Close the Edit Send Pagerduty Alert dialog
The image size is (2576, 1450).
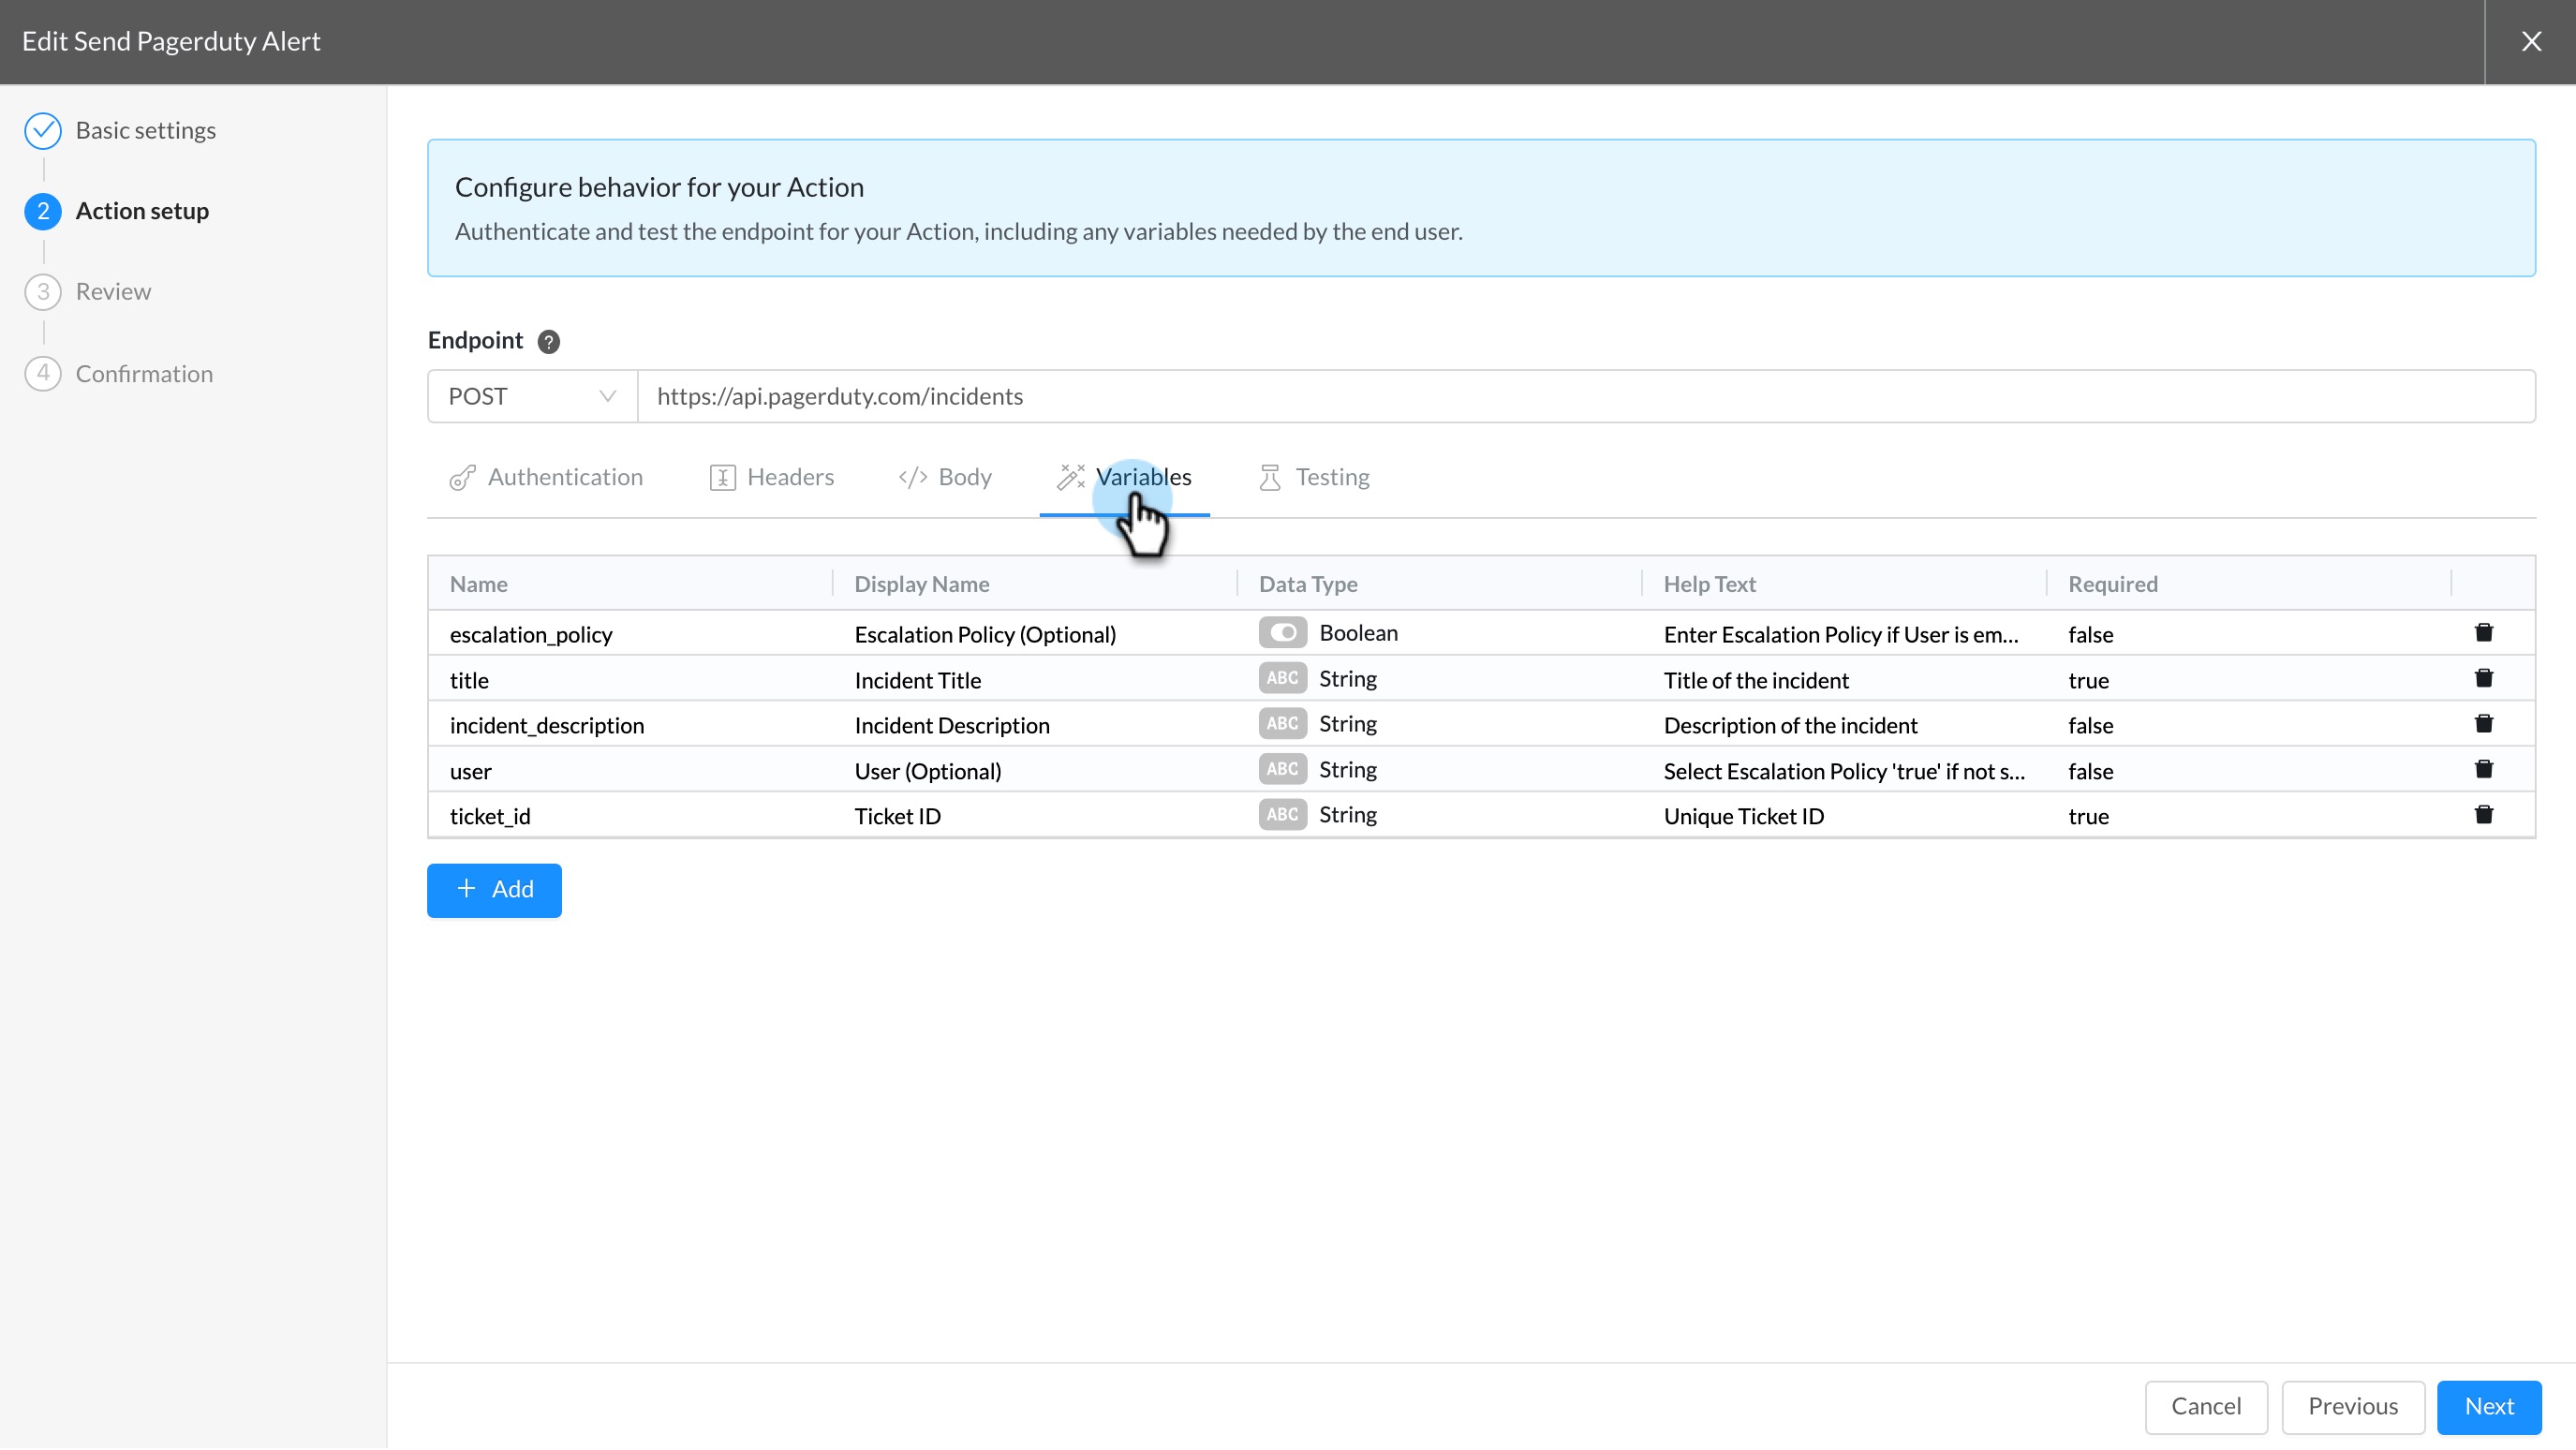coord(2531,41)
